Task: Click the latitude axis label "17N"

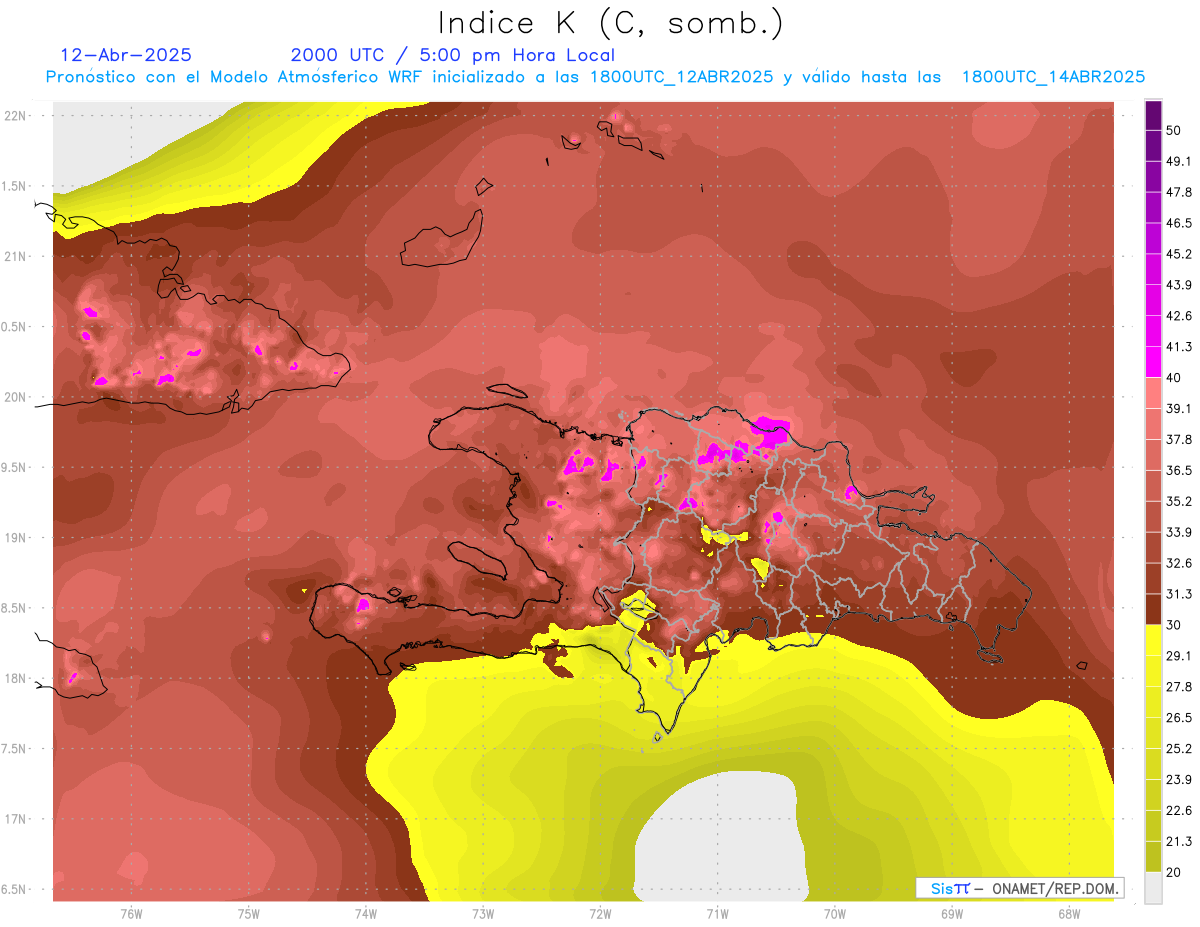Action: pyautogui.click(x=15, y=819)
